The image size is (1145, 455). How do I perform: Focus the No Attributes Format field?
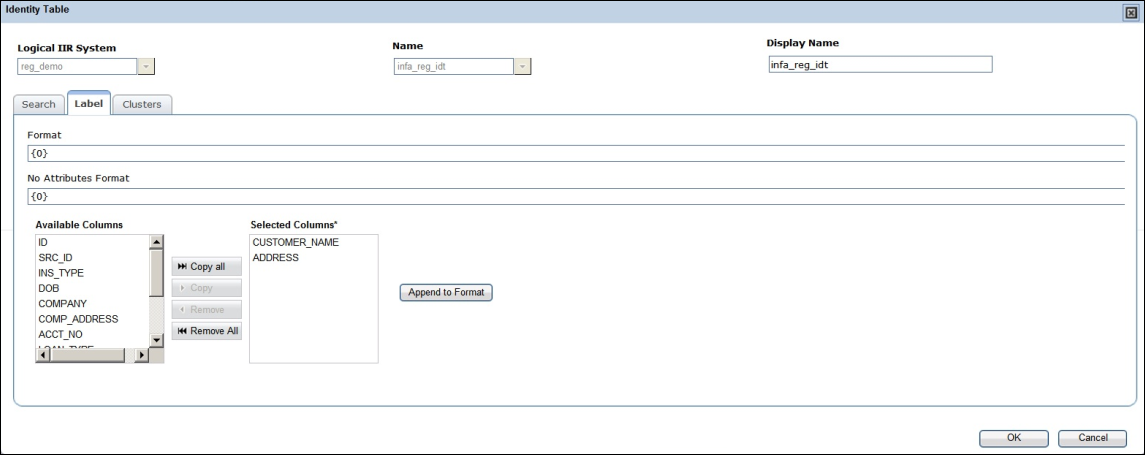click(575, 196)
